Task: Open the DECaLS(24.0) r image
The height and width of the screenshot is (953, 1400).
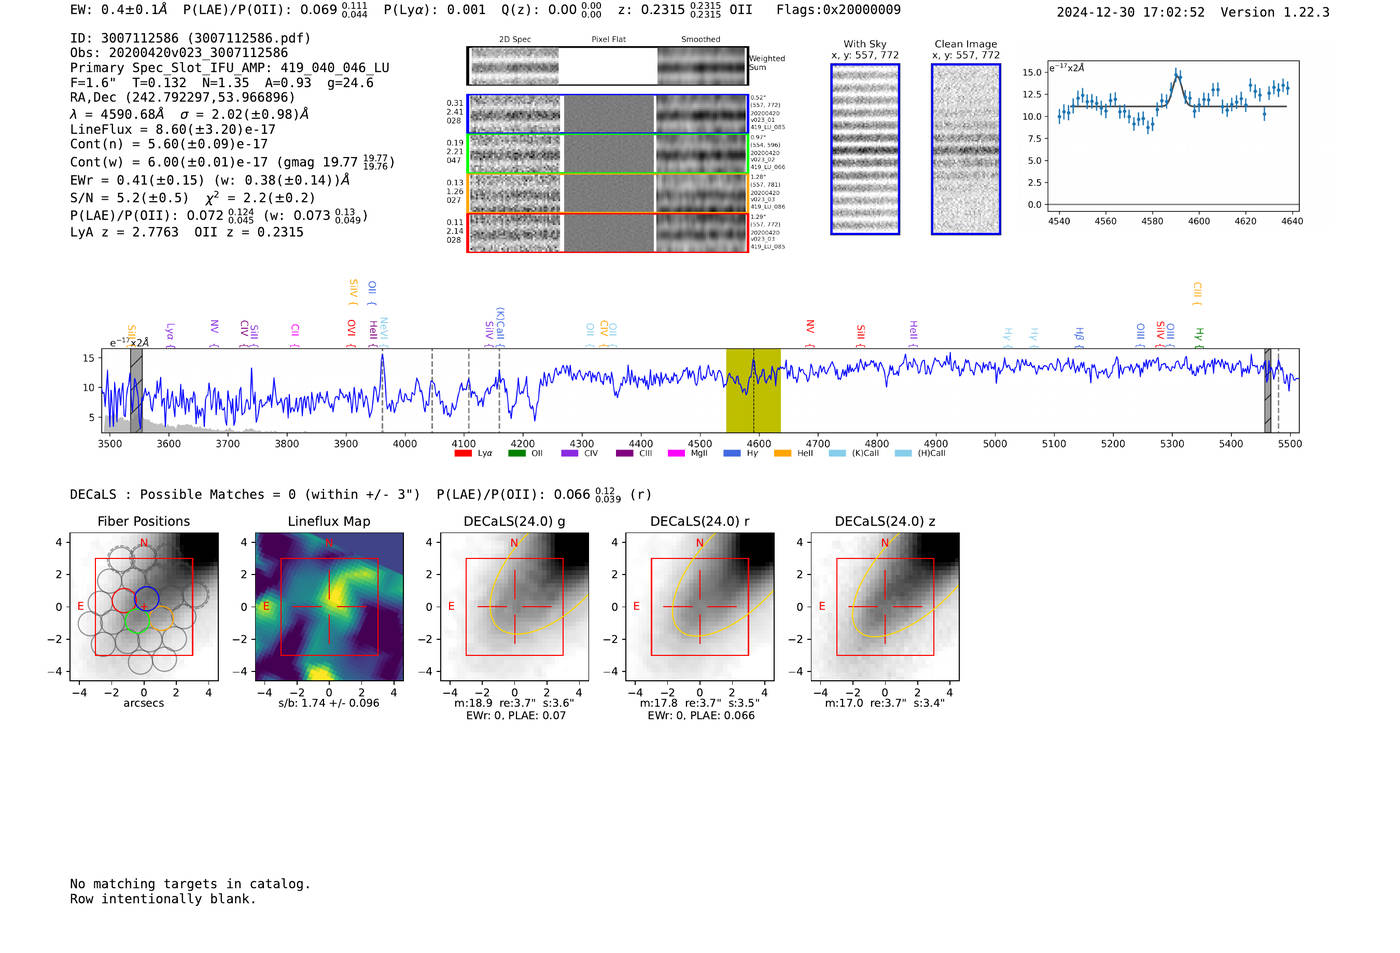Action: (700, 607)
